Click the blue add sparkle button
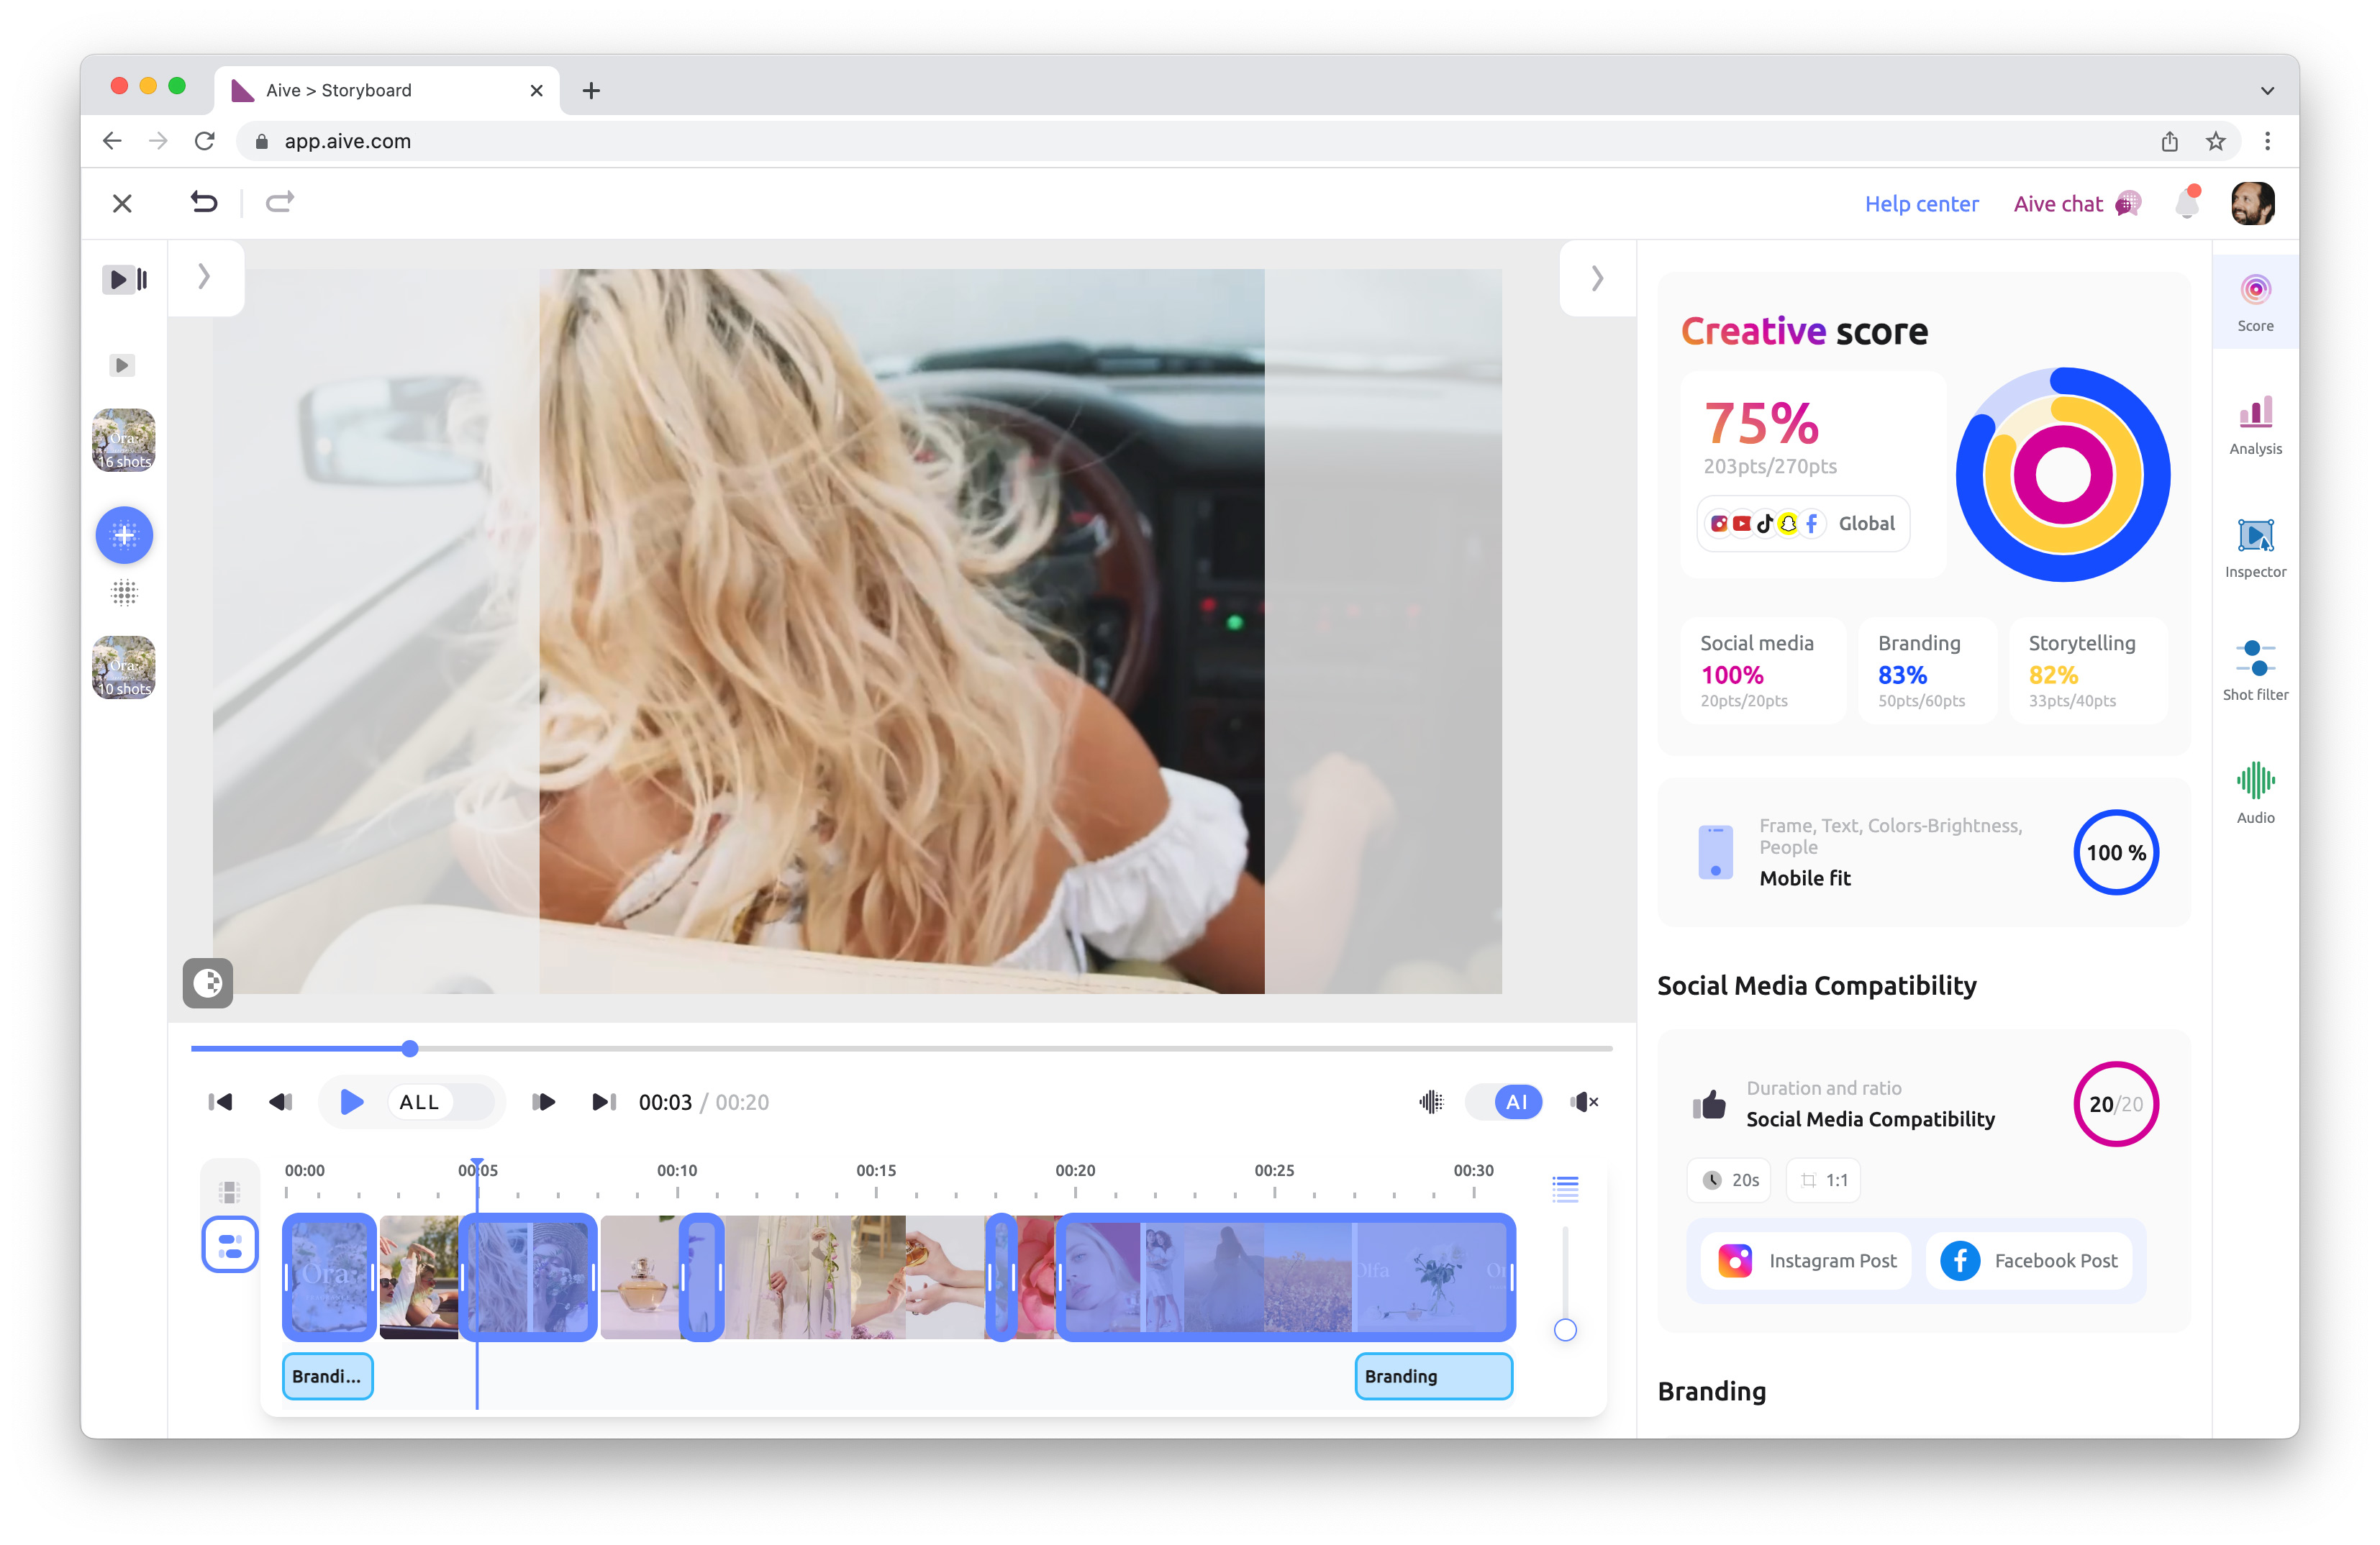This screenshot has height=1545, width=2380. (x=124, y=535)
